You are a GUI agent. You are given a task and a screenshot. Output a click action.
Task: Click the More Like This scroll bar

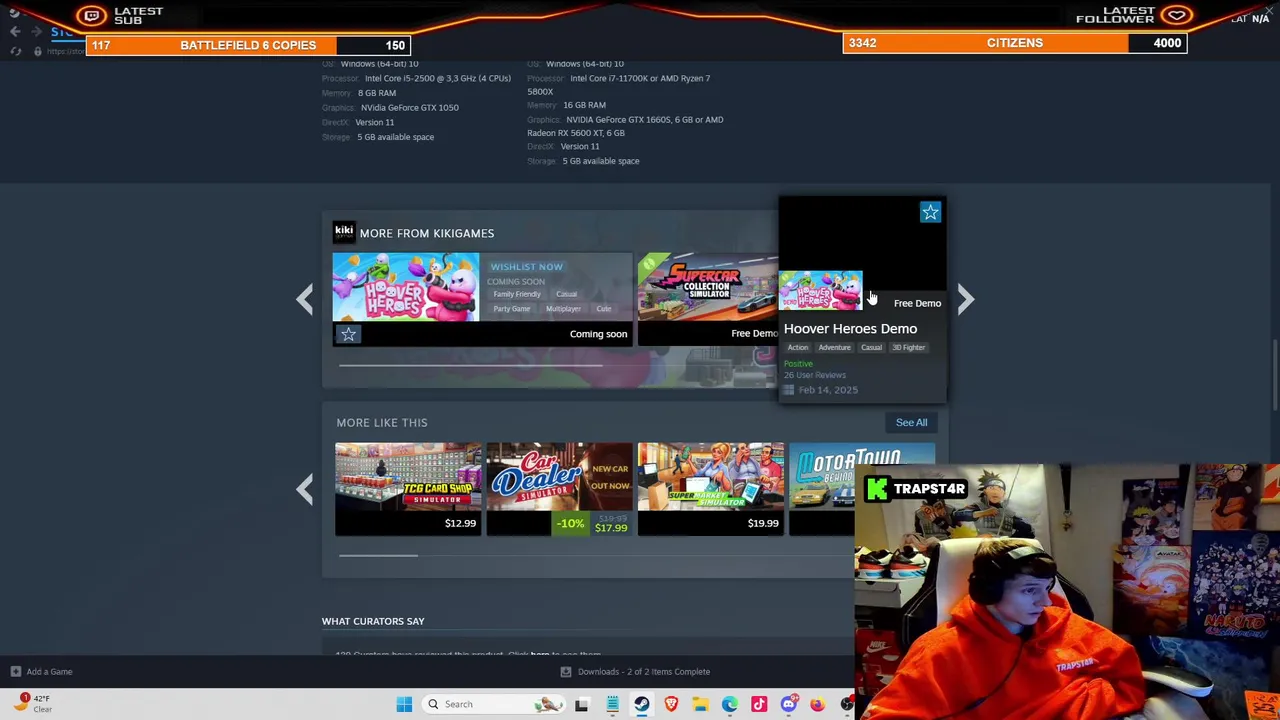coord(377,555)
